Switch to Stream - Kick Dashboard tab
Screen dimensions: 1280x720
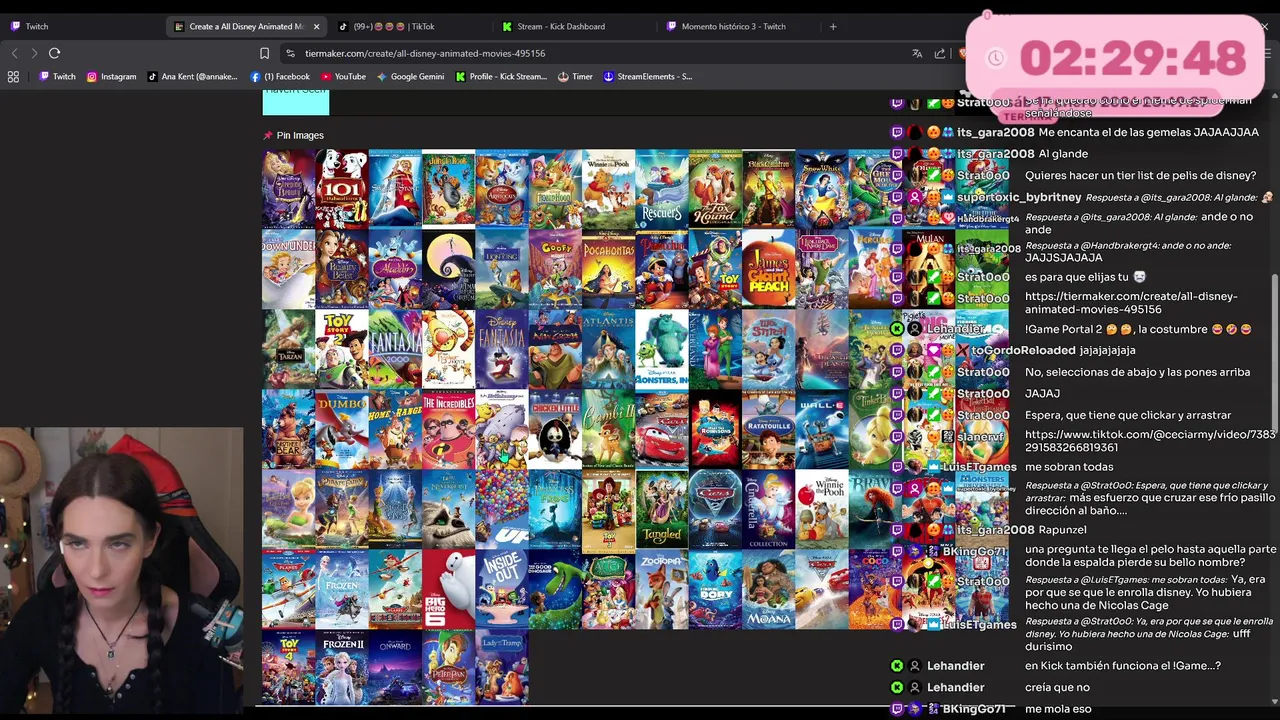(x=572, y=26)
